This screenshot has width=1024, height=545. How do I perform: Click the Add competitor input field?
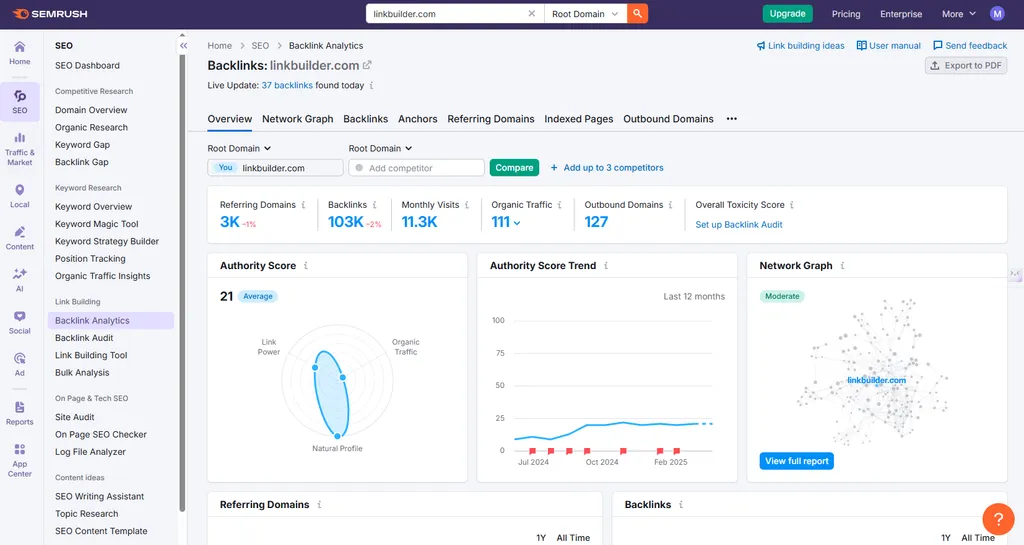417,168
